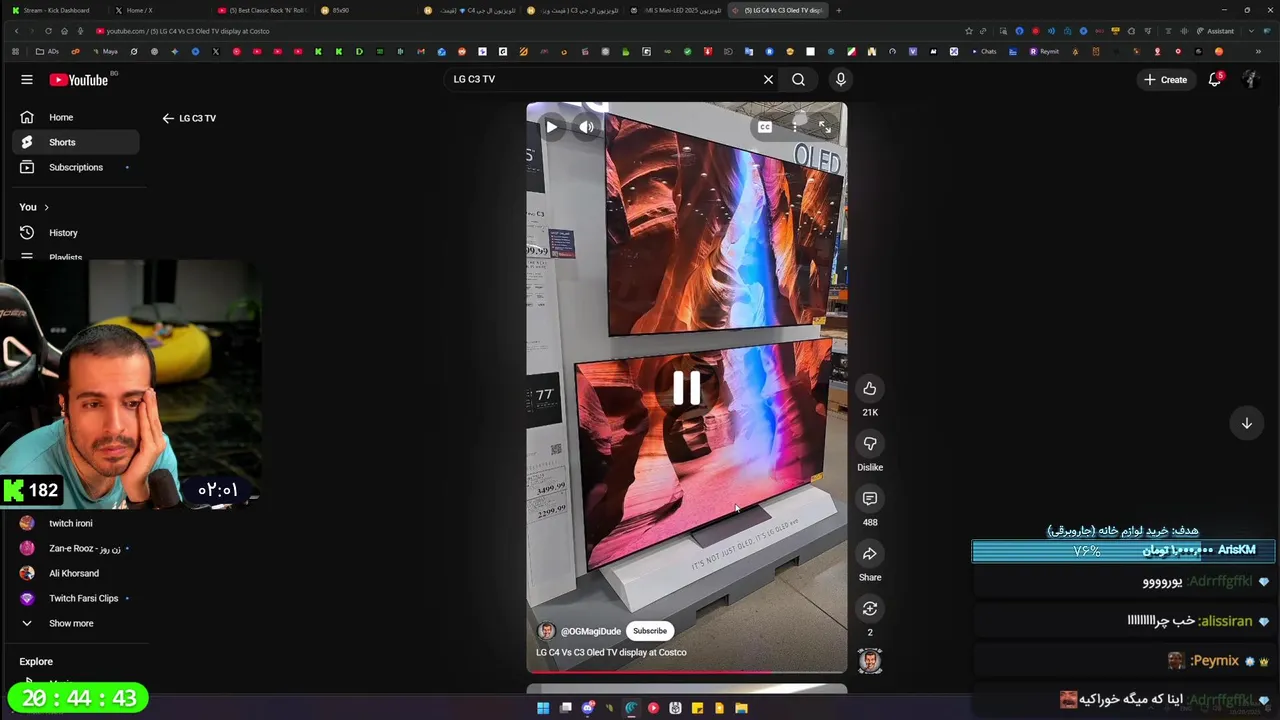Open History in the sidebar
The height and width of the screenshot is (720, 1280).
pyautogui.click(x=76, y=232)
